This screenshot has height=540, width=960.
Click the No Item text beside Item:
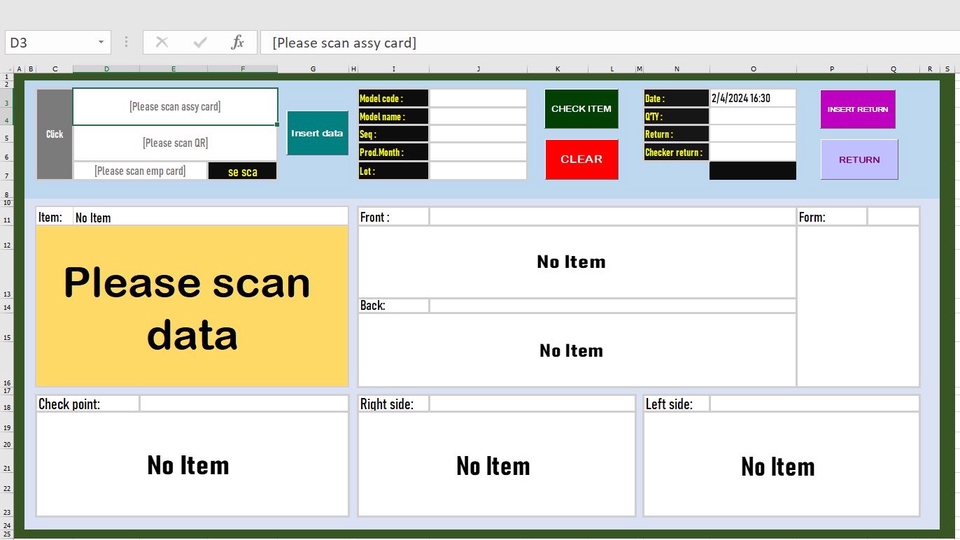(x=93, y=217)
